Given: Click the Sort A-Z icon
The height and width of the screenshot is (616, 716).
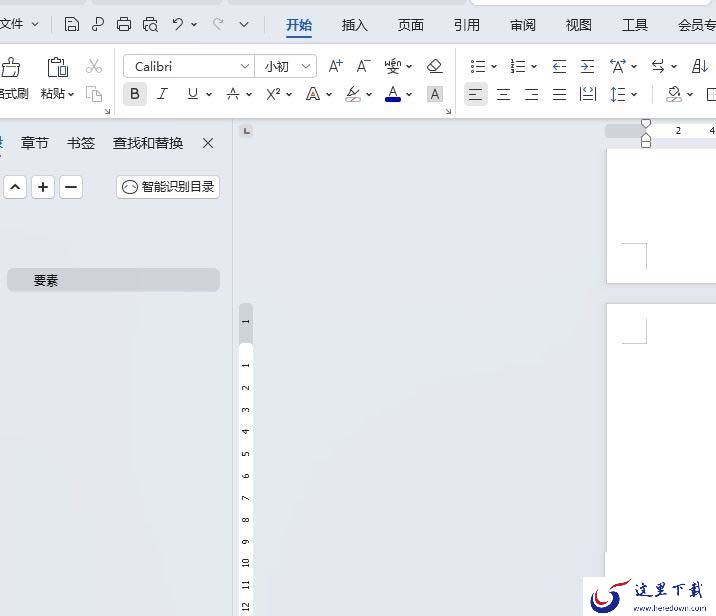Looking at the screenshot, I should [x=700, y=67].
